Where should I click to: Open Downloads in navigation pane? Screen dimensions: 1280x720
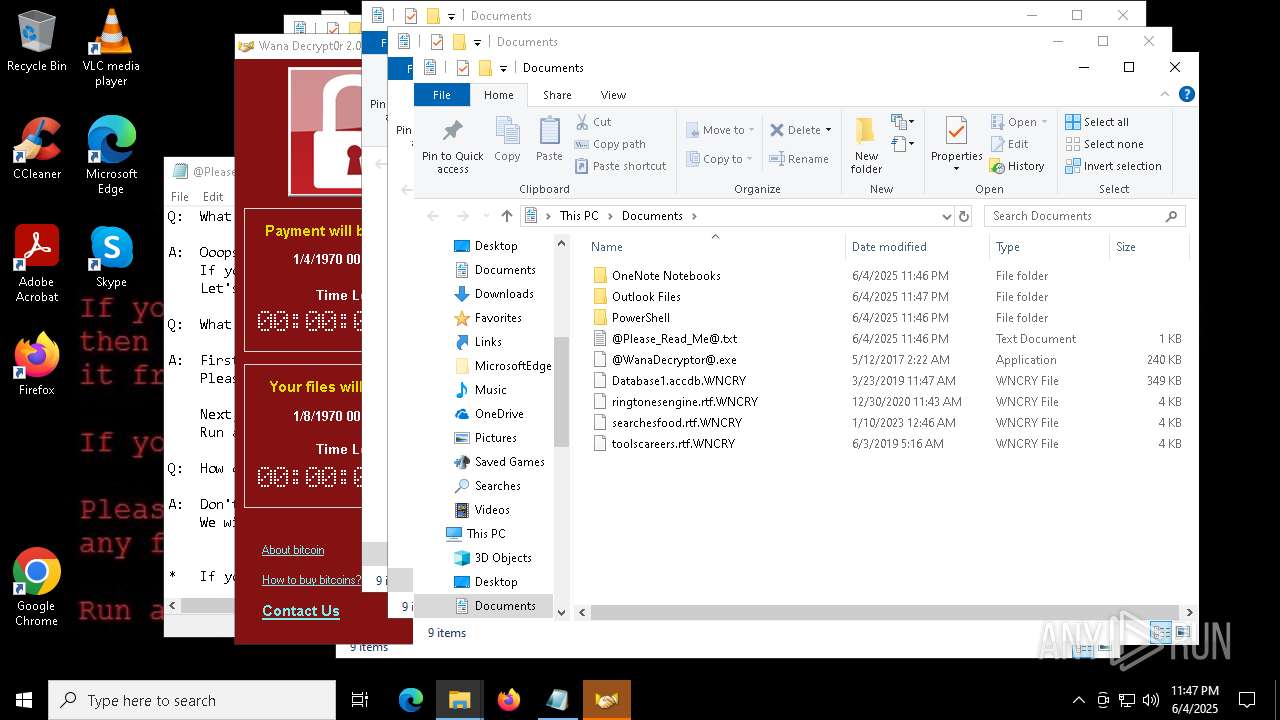pos(504,294)
